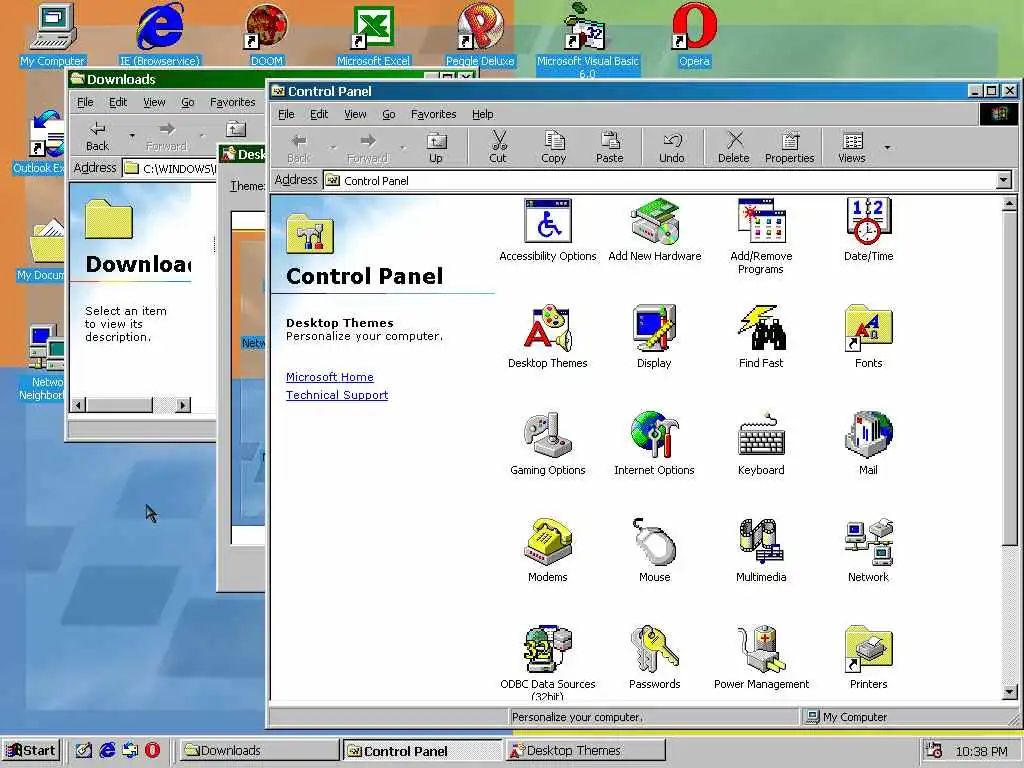Open ODBC Data Sources icon
1024x768 pixels.
pyautogui.click(x=547, y=663)
